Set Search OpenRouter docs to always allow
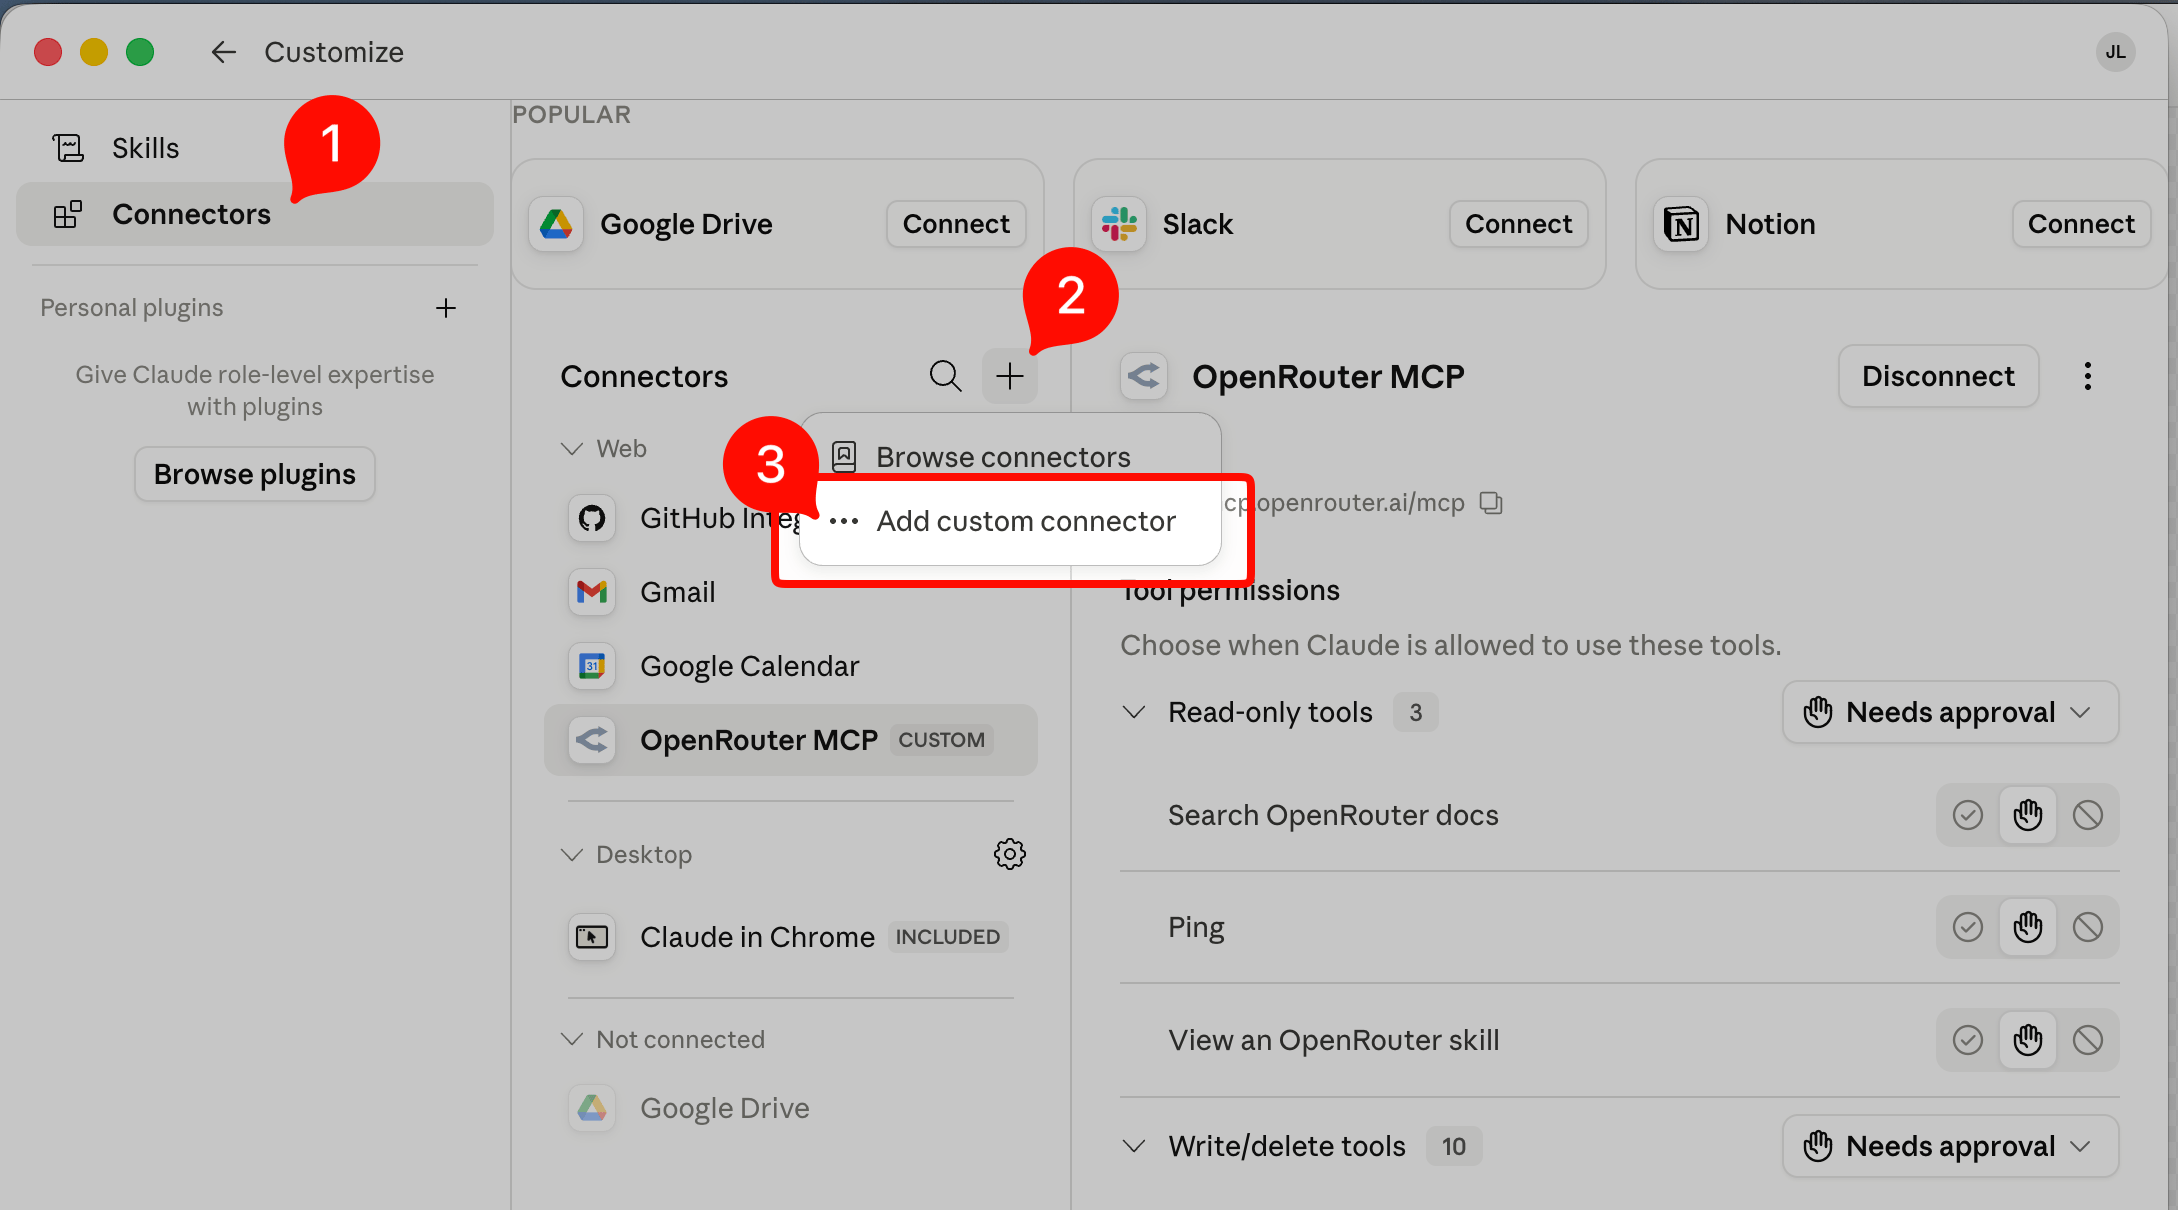This screenshot has width=2178, height=1210. [1968, 815]
